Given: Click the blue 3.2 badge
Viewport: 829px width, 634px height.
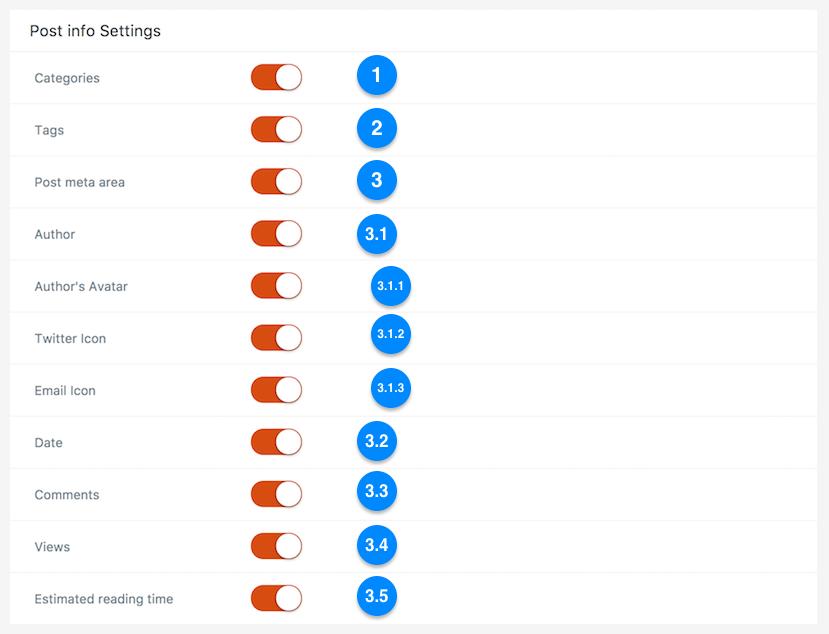Looking at the screenshot, I should [x=376, y=441].
